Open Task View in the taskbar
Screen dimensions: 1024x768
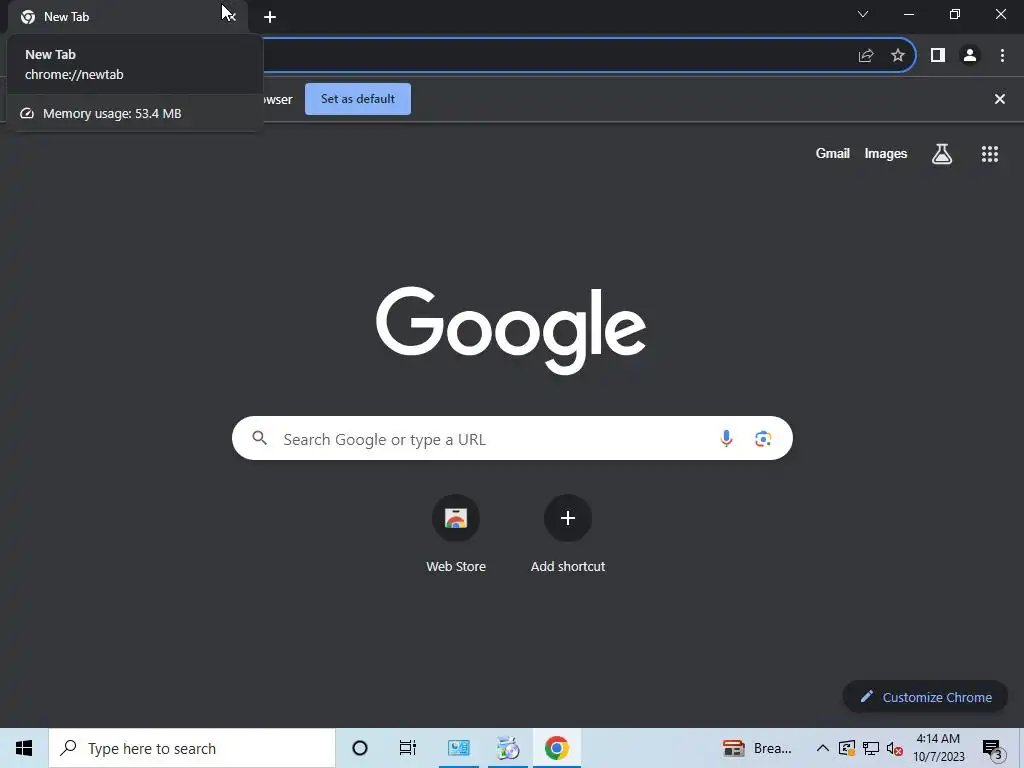point(408,748)
